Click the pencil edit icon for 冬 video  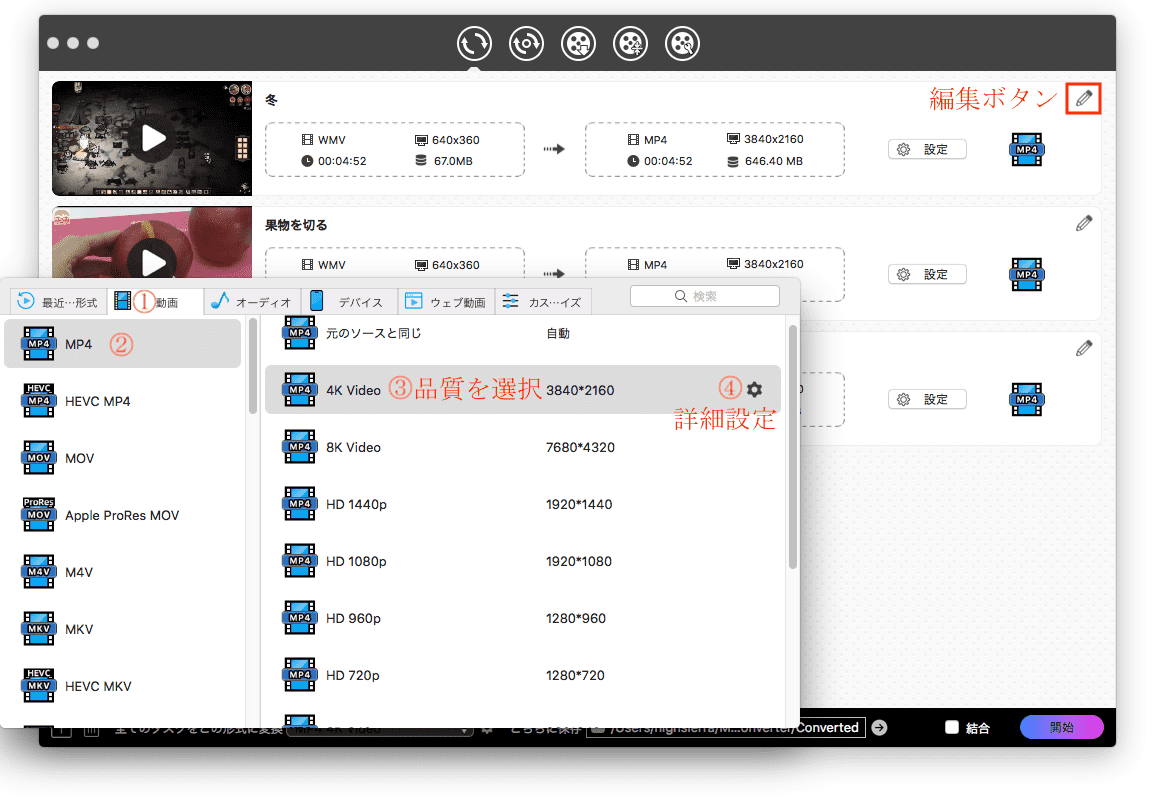pos(1083,98)
